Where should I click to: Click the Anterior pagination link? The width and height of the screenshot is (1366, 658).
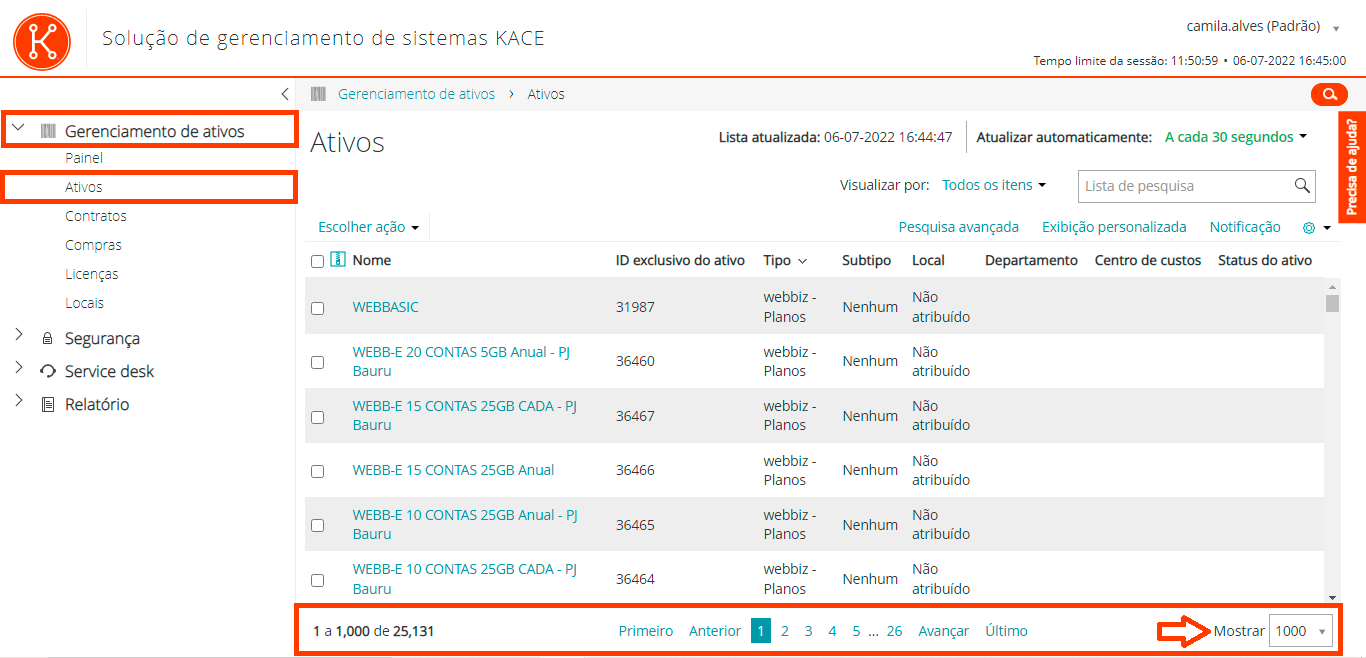click(x=715, y=631)
